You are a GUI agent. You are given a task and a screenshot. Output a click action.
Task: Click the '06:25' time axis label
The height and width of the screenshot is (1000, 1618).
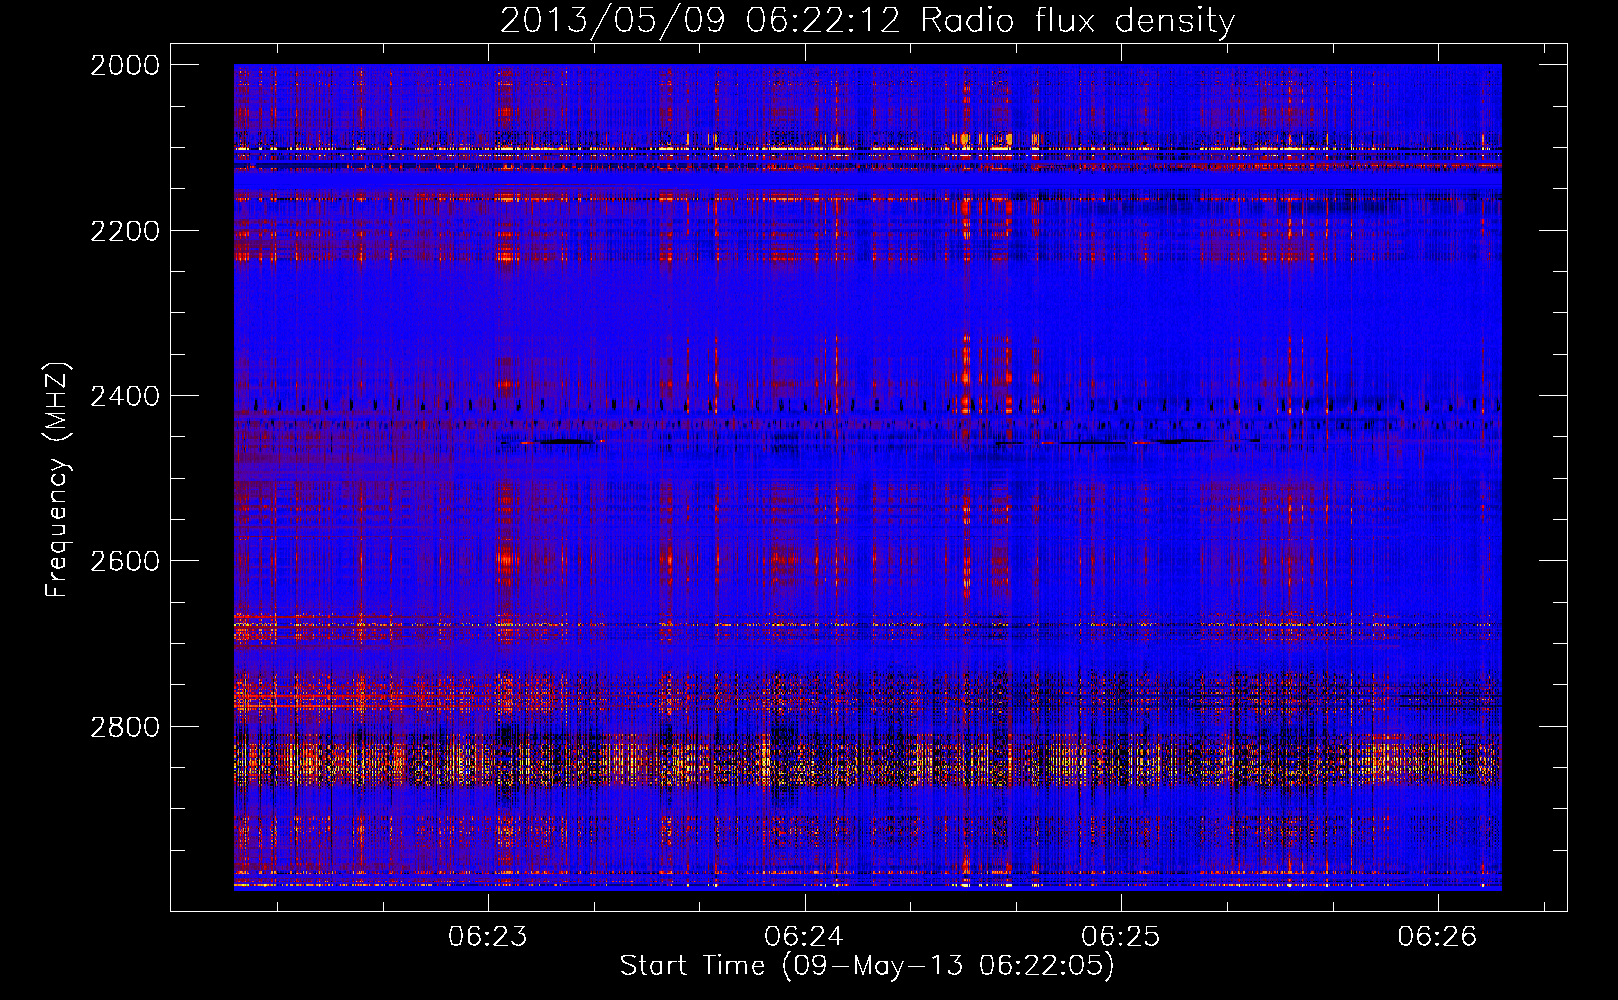point(1121,937)
